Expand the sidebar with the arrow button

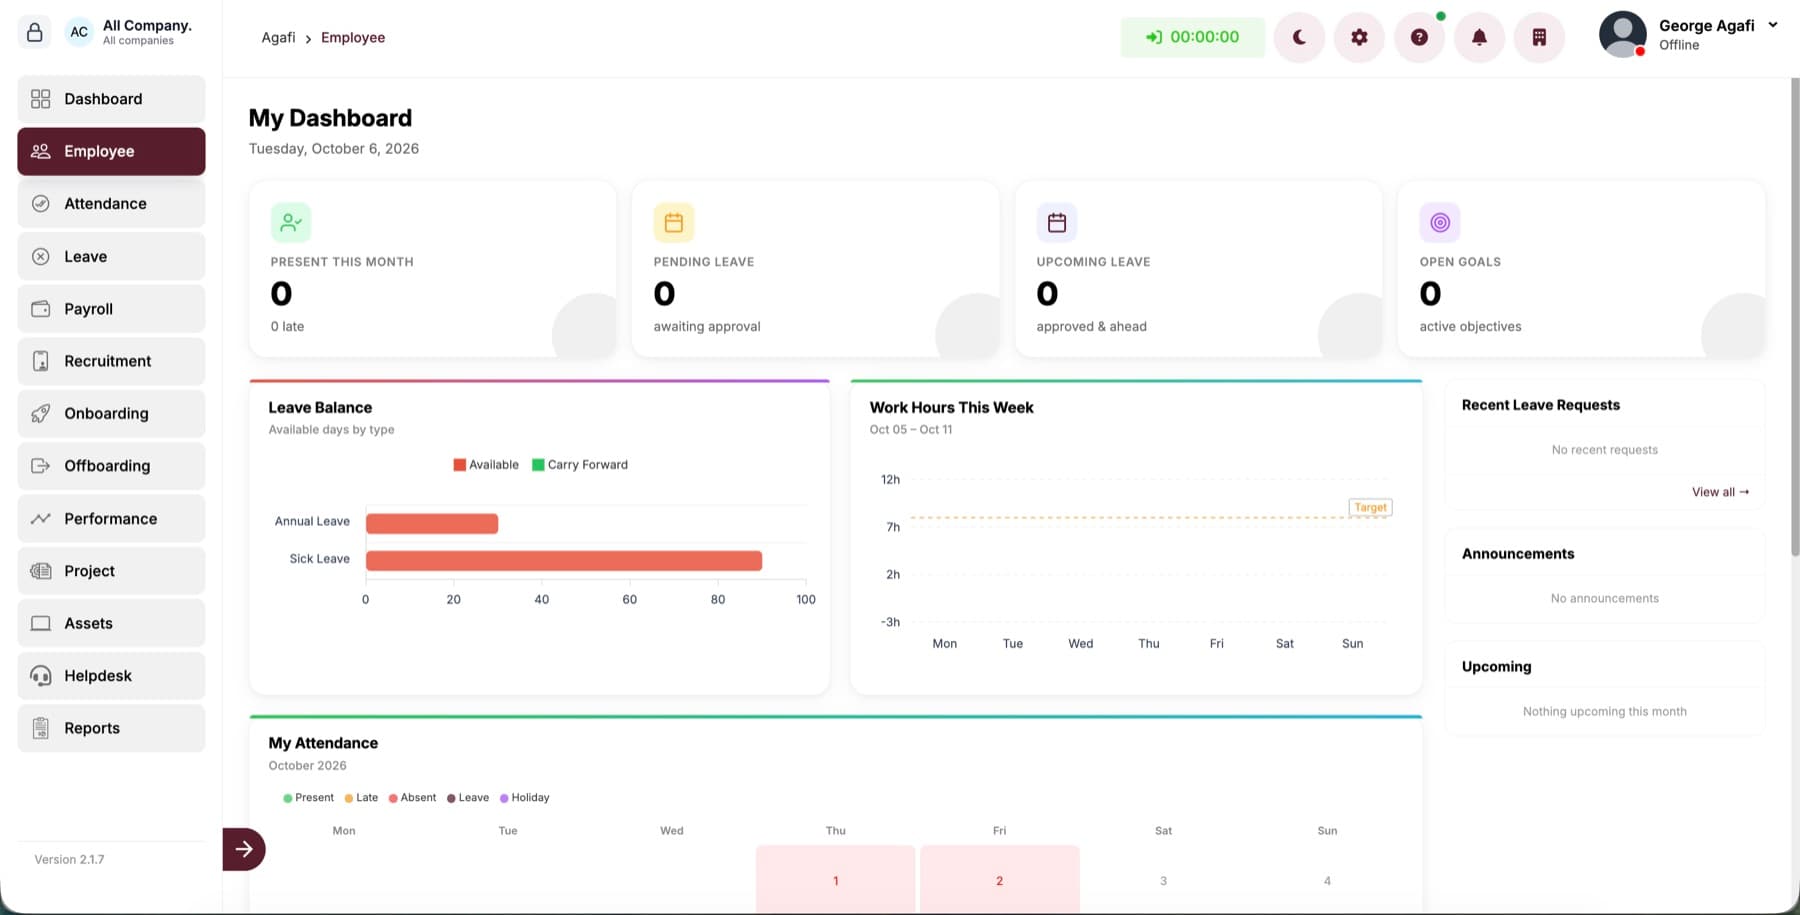click(244, 849)
